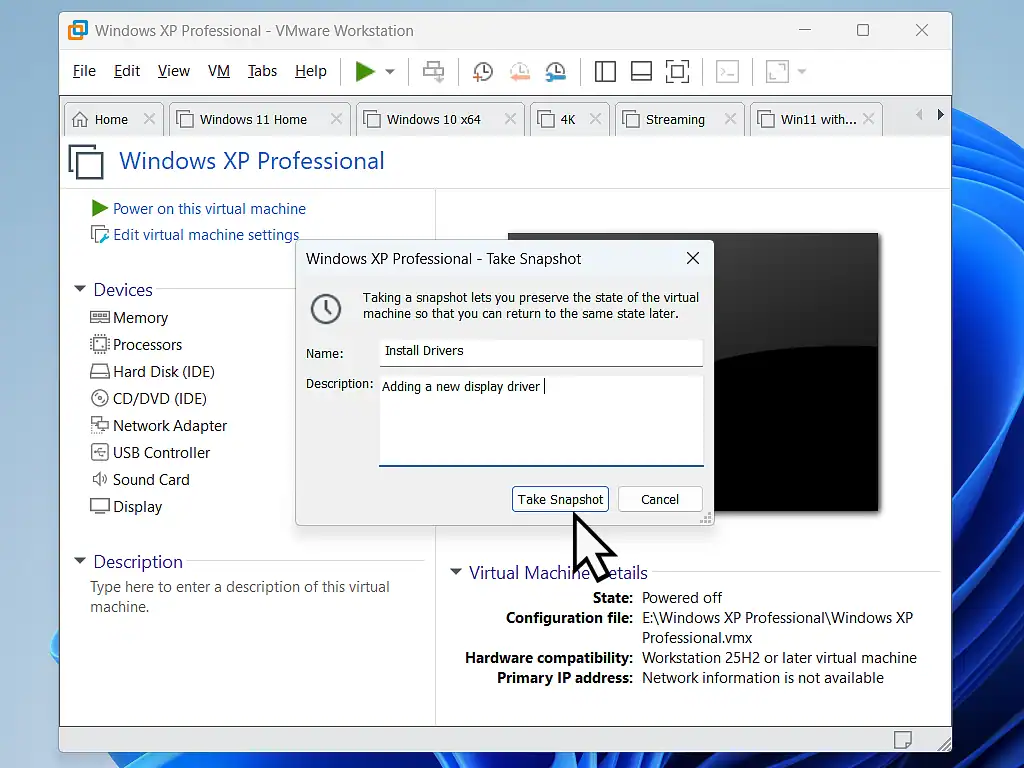Select the USB Controller device
This screenshot has width=1024, height=768.
[150, 453]
